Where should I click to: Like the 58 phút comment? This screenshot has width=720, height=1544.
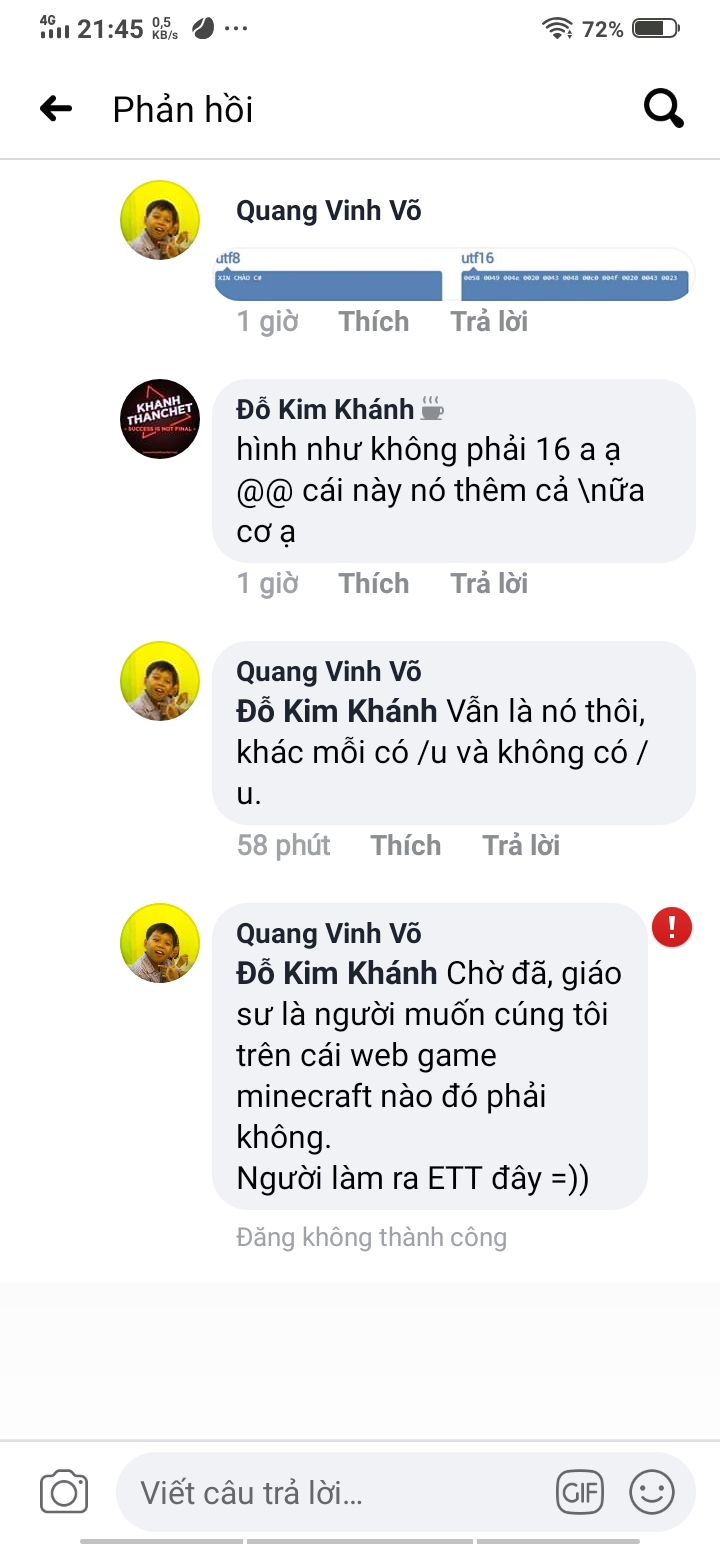(x=406, y=846)
